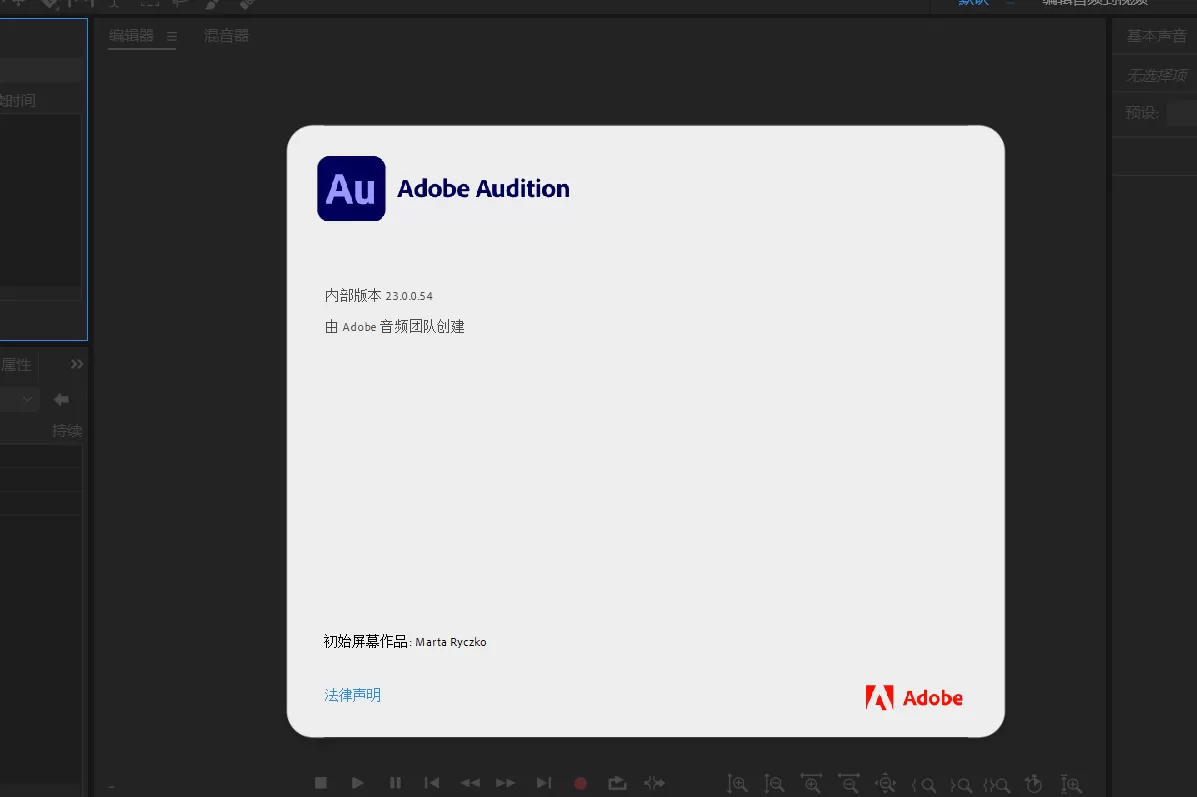Toggle skip selection in the transport bar
1197x797 pixels.
(654, 783)
